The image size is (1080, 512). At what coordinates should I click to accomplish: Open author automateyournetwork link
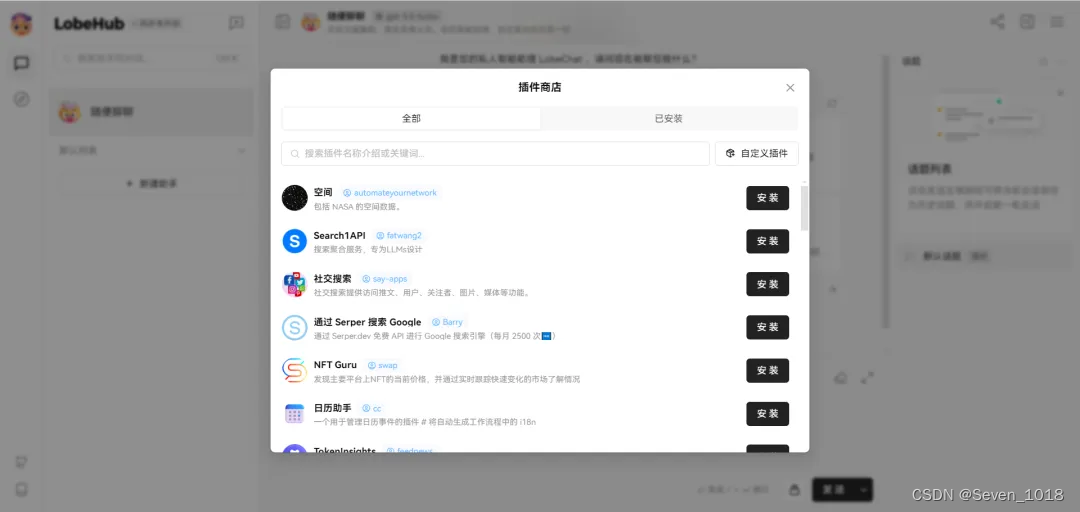click(x=390, y=193)
